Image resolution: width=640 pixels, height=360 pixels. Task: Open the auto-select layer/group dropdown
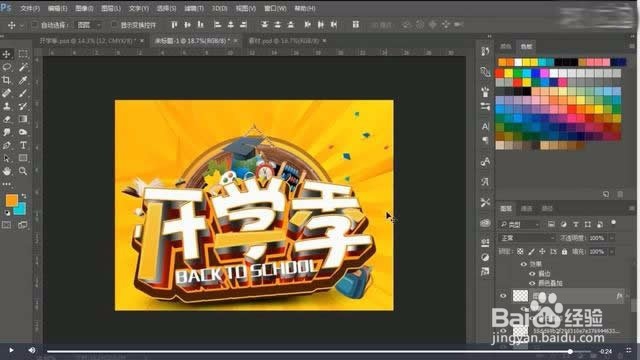click(89, 25)
